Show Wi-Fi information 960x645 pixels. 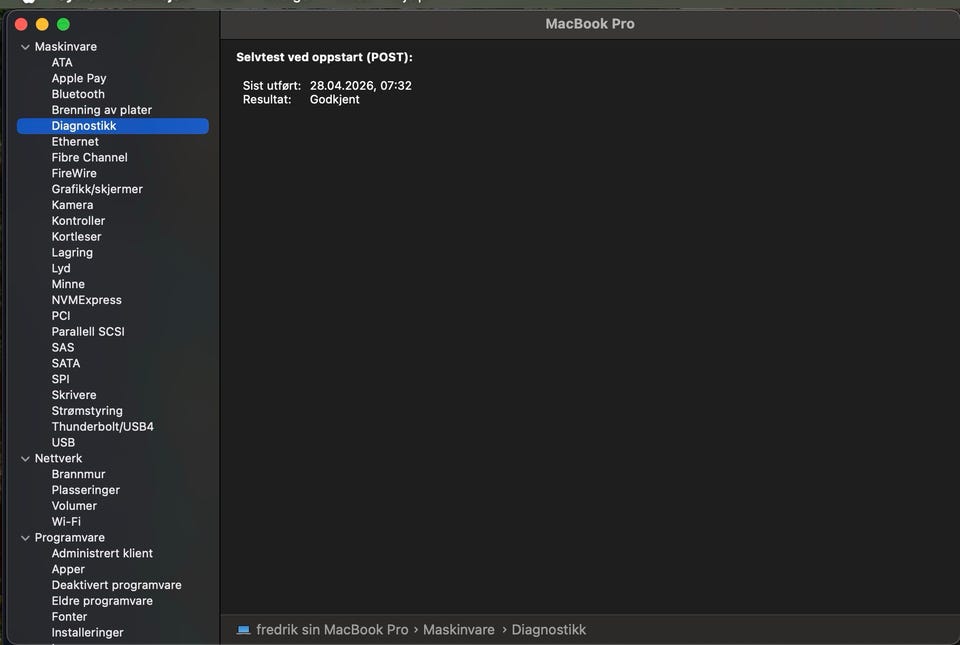[66, 522]
